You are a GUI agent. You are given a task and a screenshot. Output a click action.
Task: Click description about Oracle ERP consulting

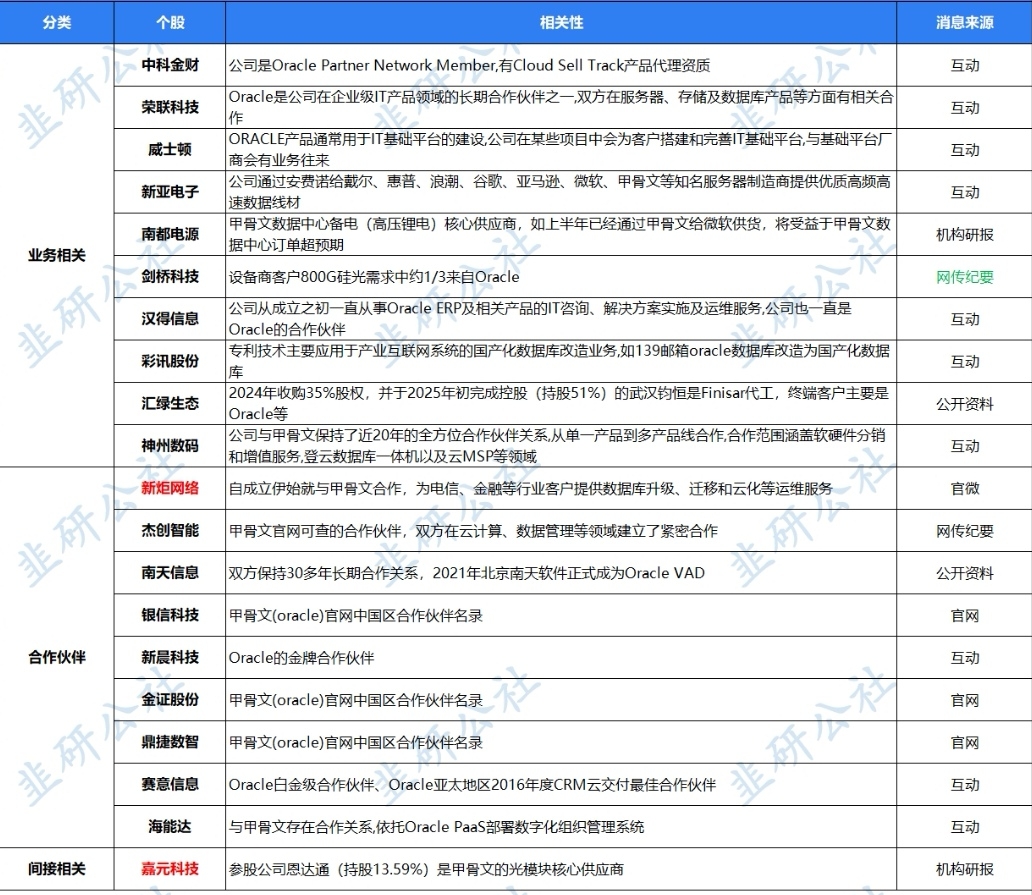pos(540,319)
